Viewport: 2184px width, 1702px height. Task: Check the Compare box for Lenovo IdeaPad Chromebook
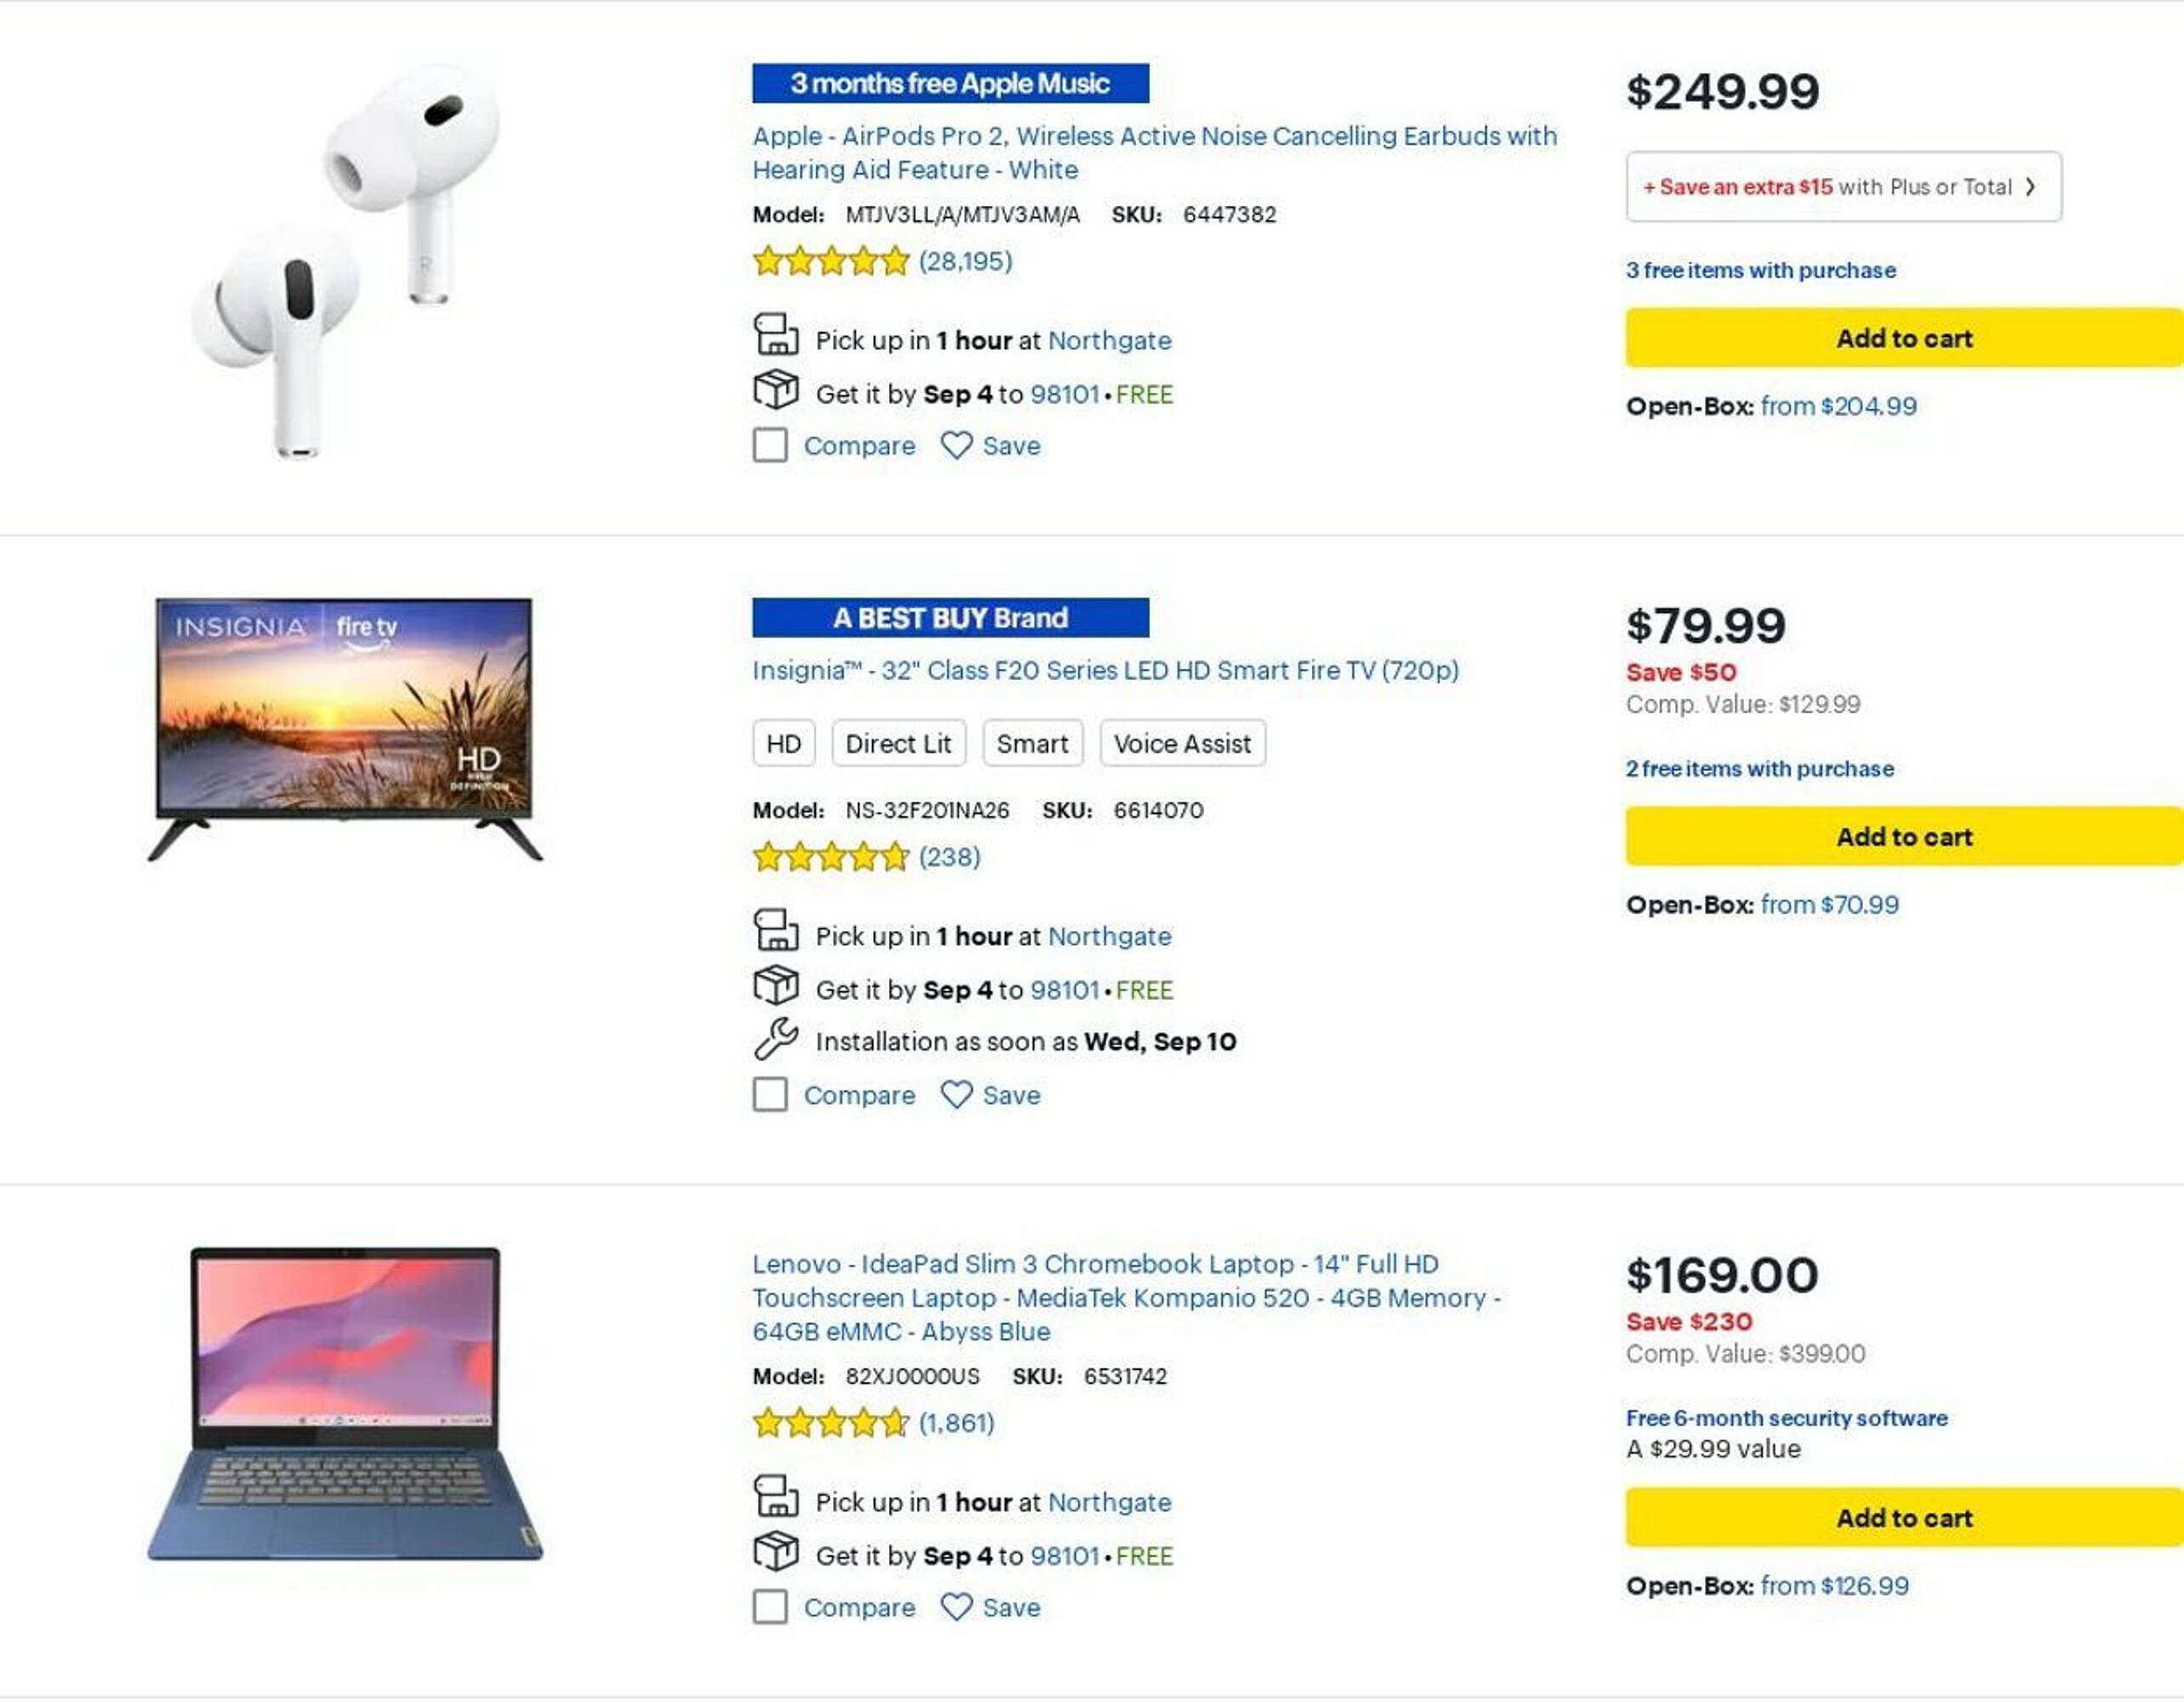click(769, 1607)
